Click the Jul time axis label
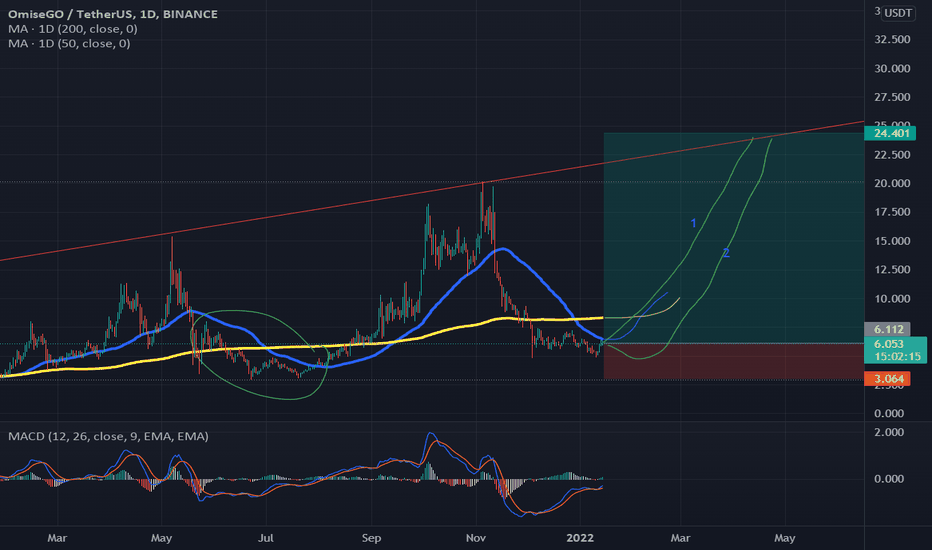 point(265,538)
